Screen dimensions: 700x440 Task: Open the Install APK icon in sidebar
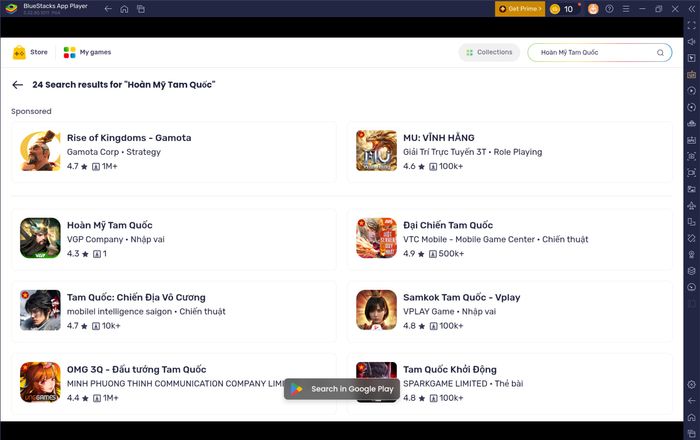point(692,140)
